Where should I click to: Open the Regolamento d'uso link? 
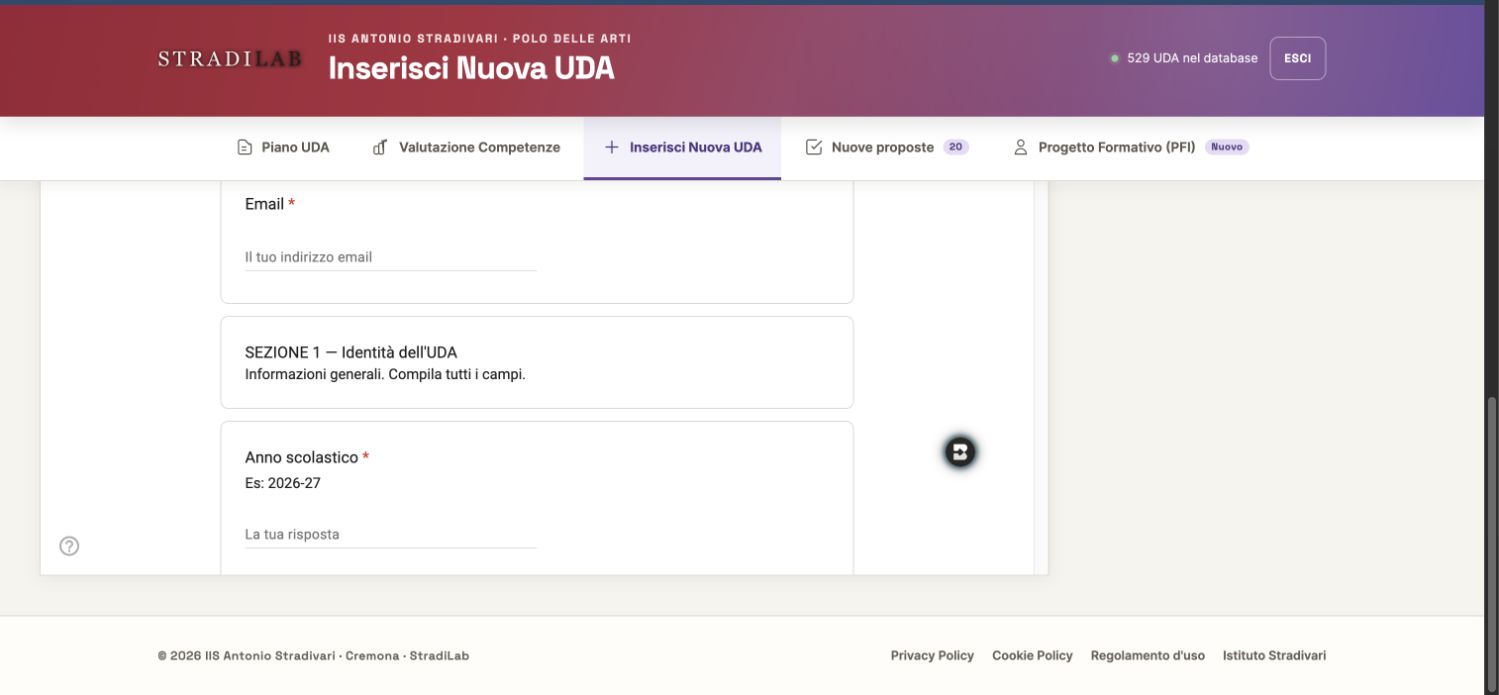pos(1148,656)
